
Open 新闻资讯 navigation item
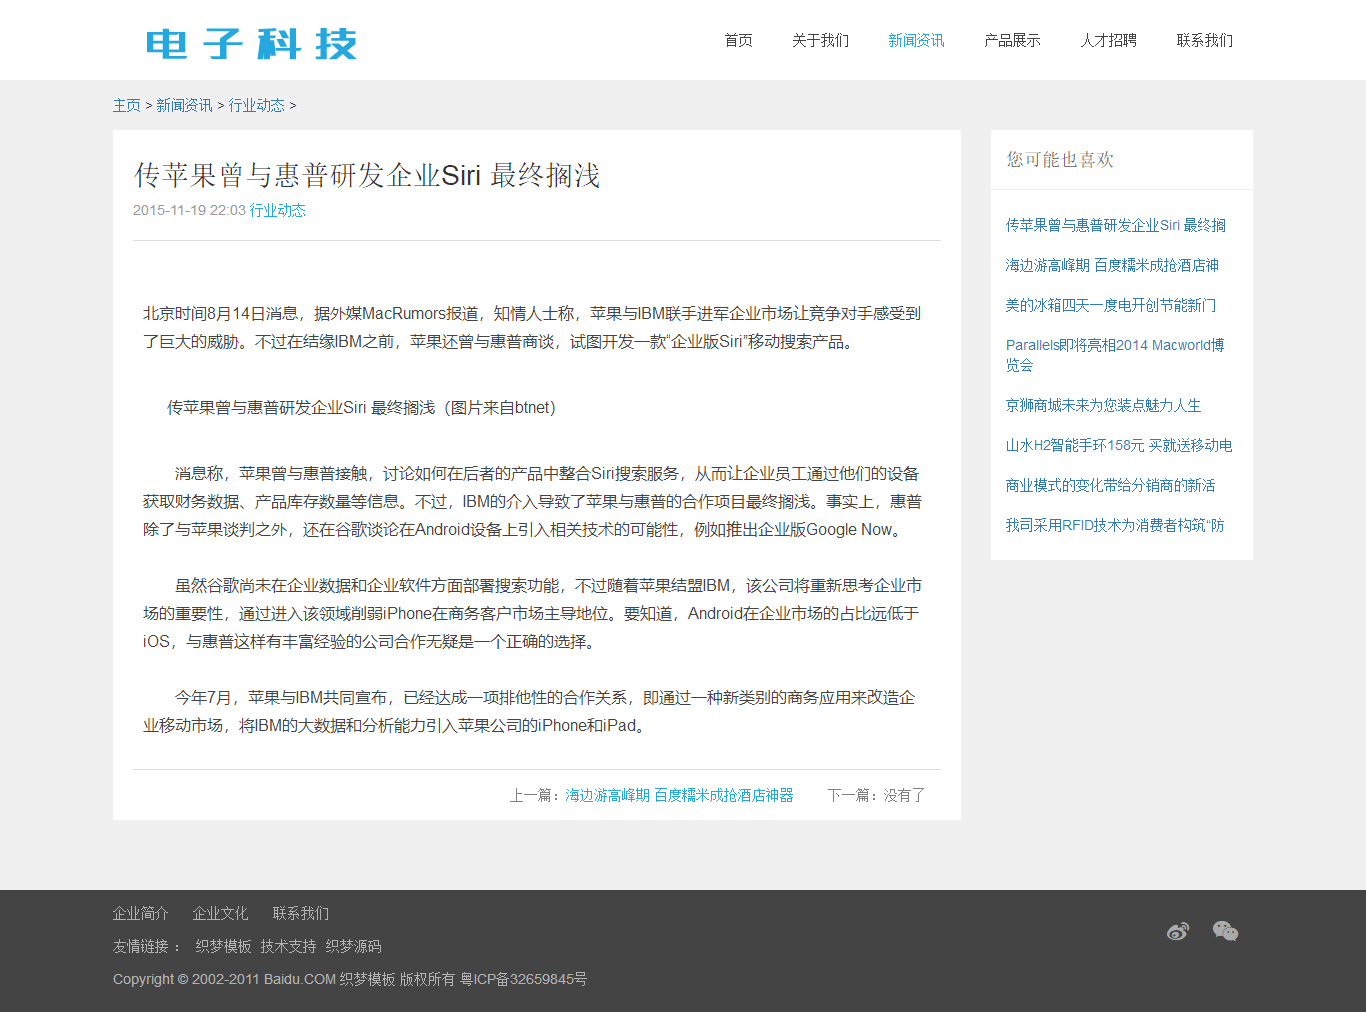917,40
